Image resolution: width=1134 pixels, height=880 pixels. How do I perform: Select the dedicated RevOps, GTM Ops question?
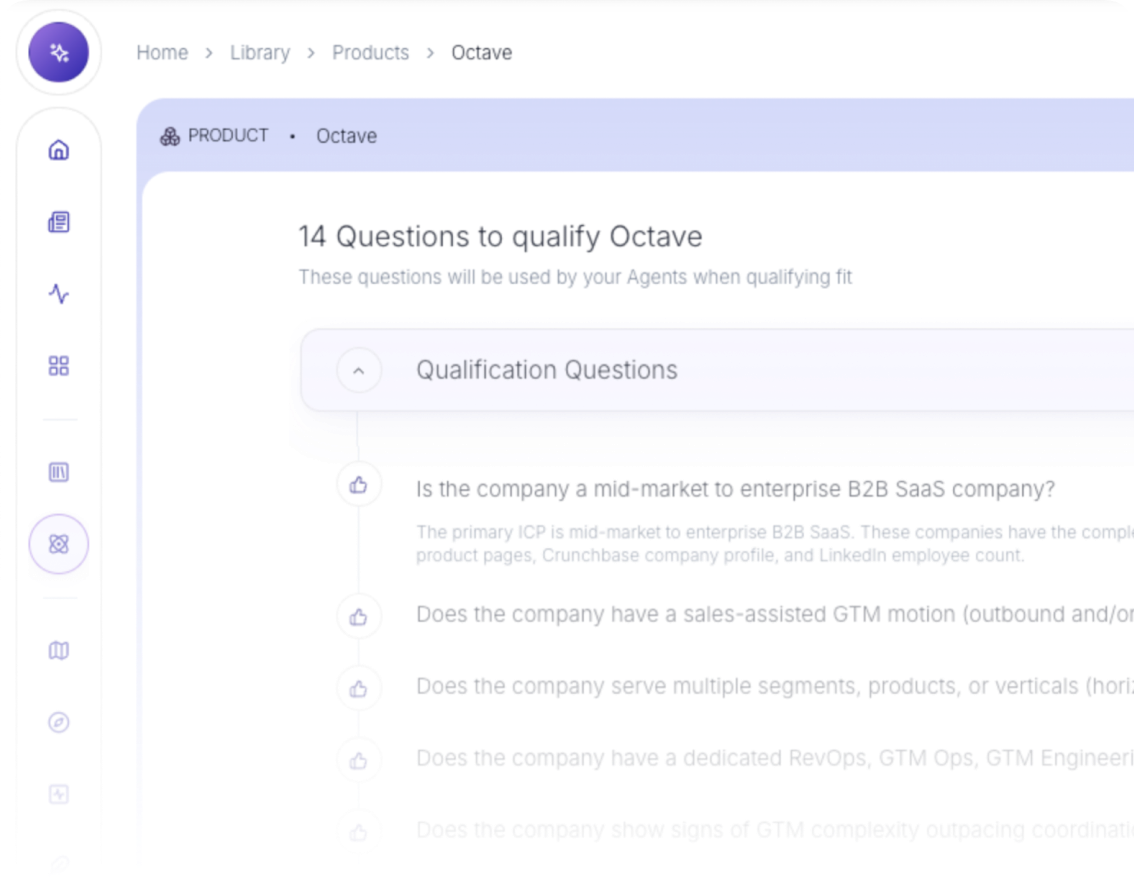[775, 758]
